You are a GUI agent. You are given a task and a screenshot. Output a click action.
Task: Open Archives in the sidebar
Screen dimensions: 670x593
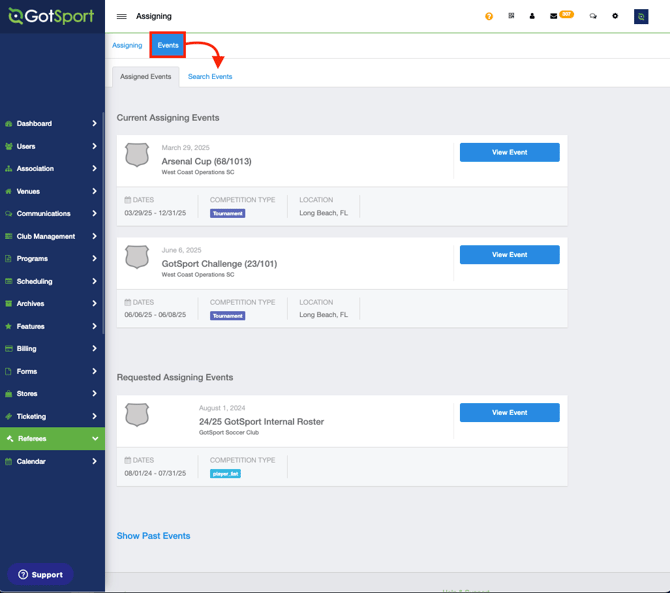[x=52, y=303]
